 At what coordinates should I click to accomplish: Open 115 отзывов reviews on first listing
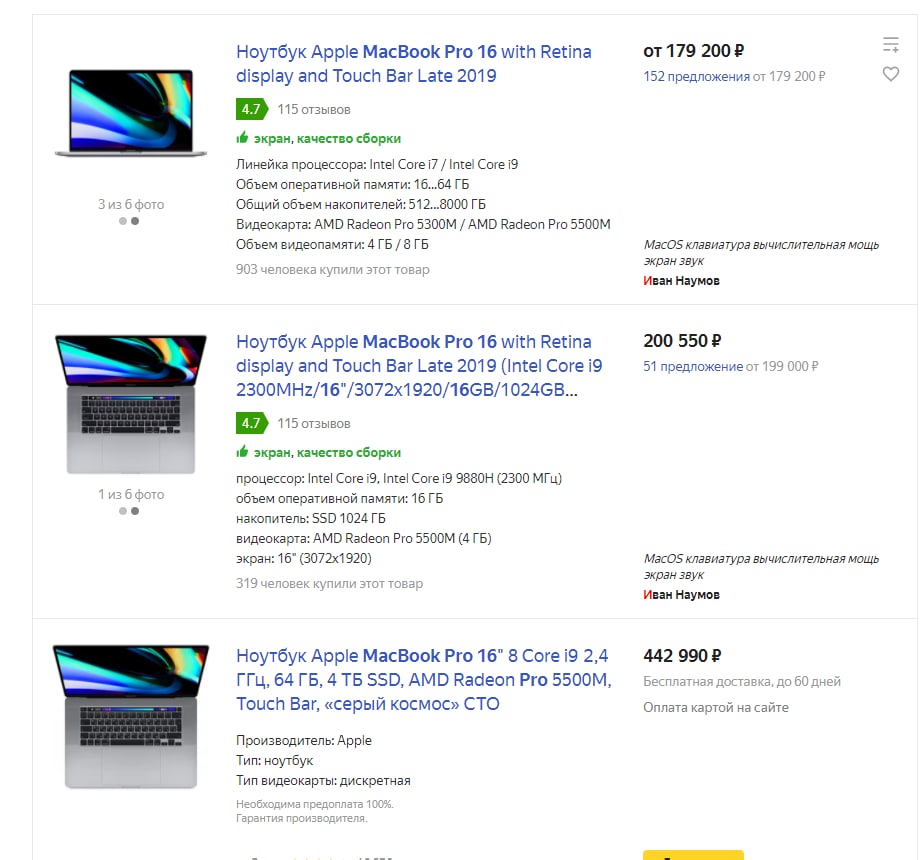click(314, 109)
